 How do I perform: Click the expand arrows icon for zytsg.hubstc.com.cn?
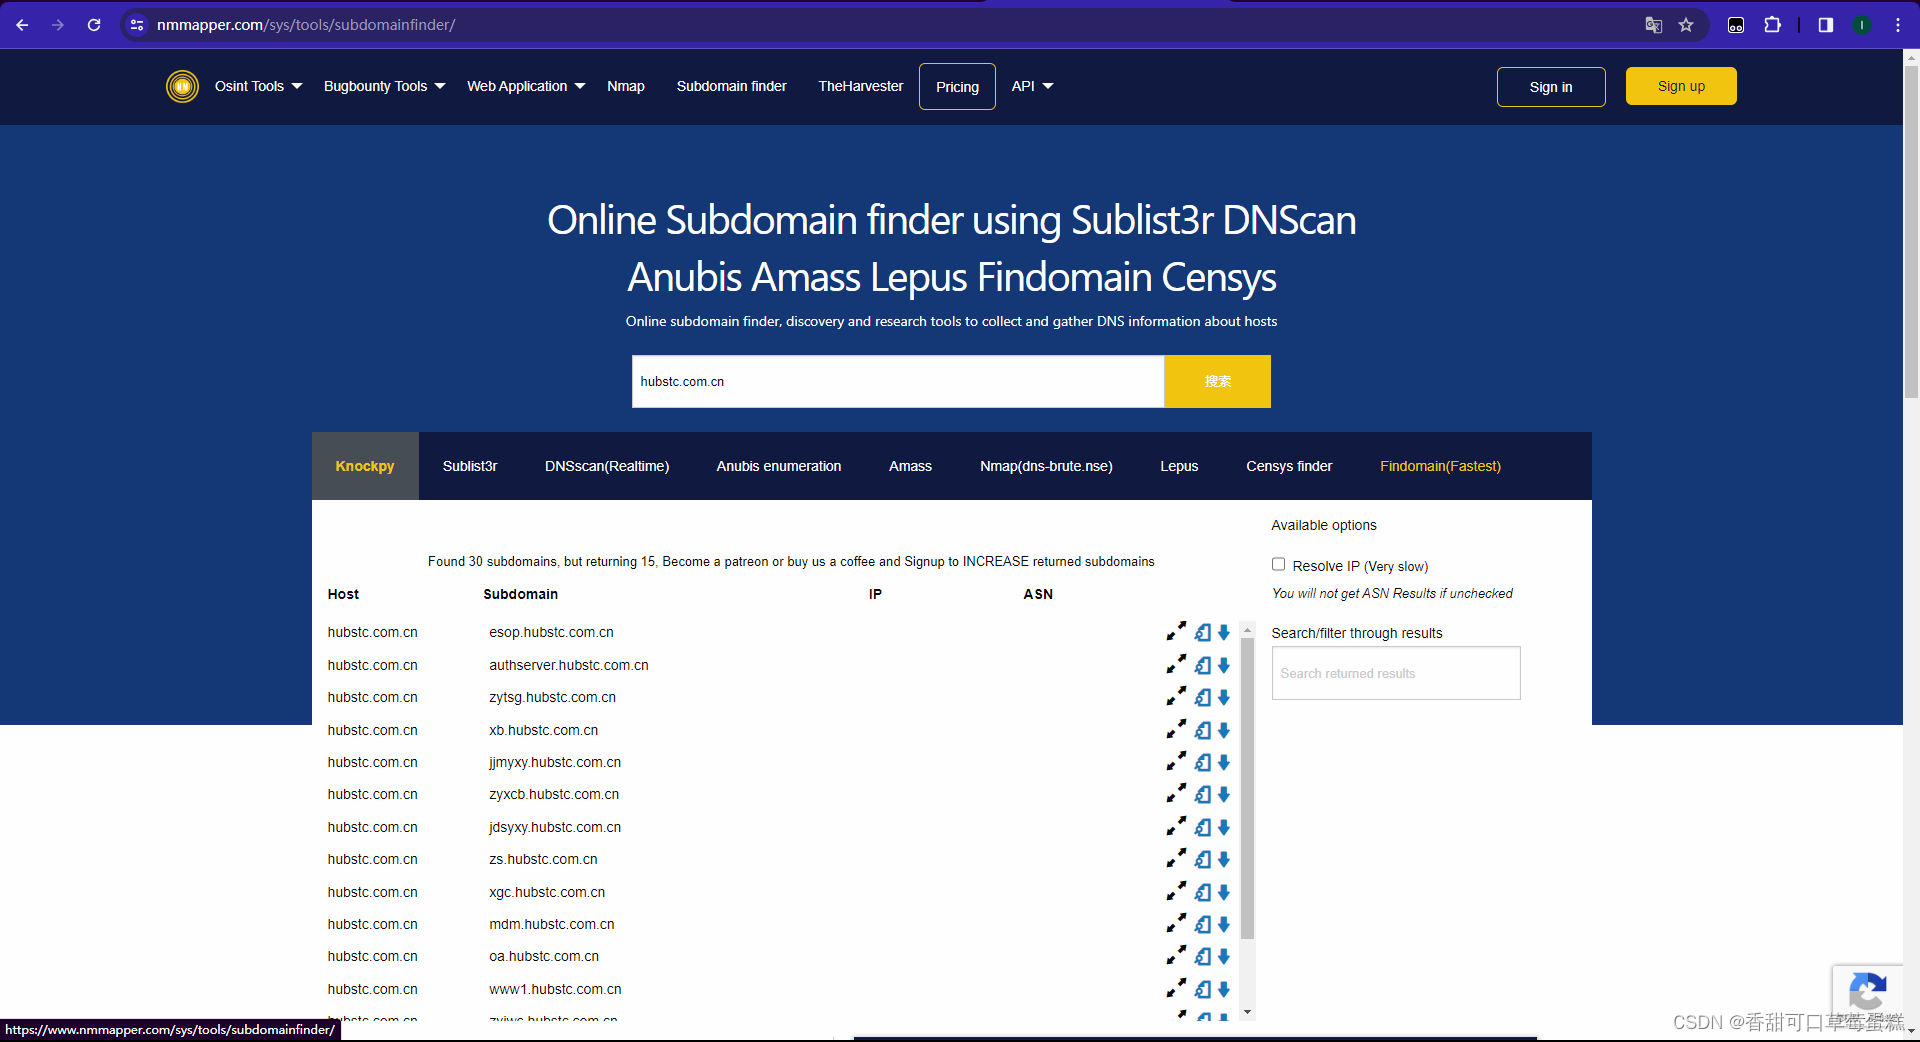click(x=1176, y=697)
